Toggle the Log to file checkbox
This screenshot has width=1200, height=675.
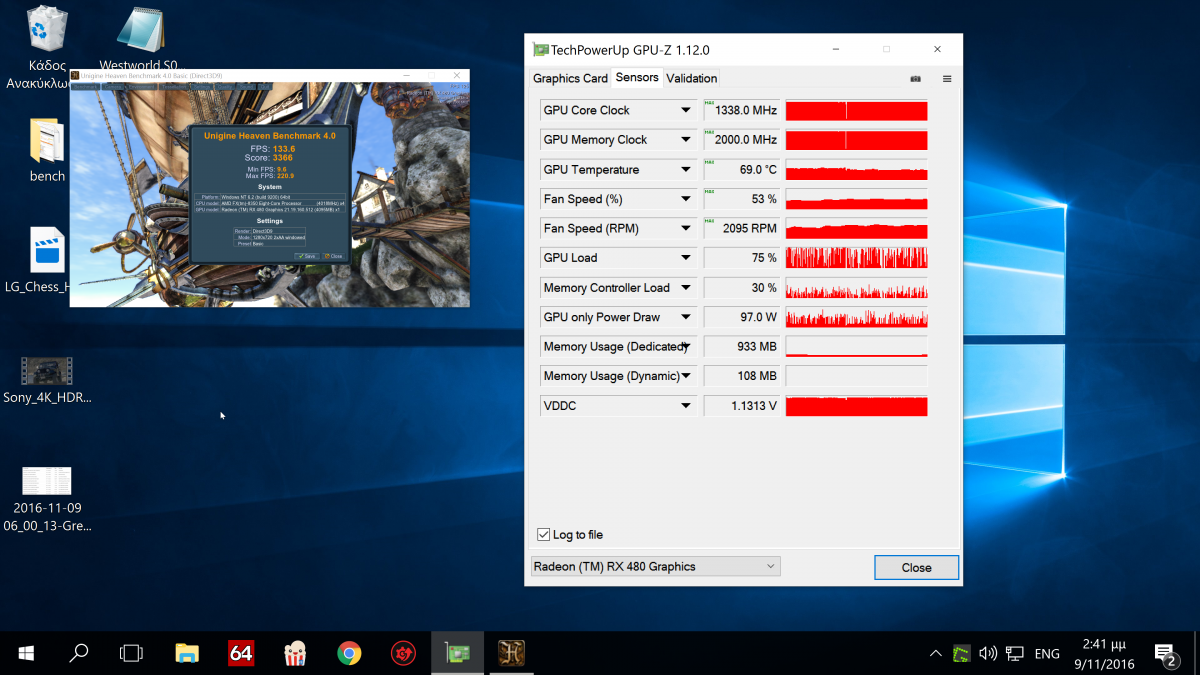pos(544,535)
